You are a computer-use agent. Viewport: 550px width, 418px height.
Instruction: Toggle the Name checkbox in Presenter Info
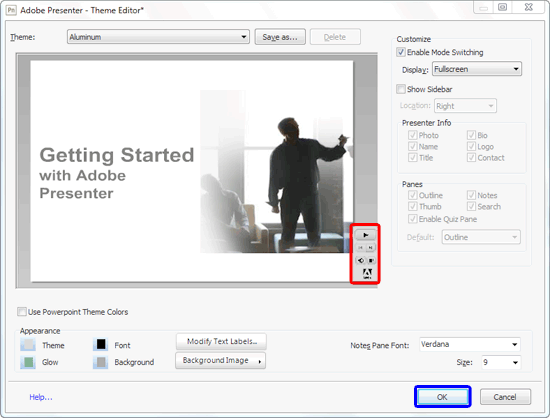click(x=412, y=146)
